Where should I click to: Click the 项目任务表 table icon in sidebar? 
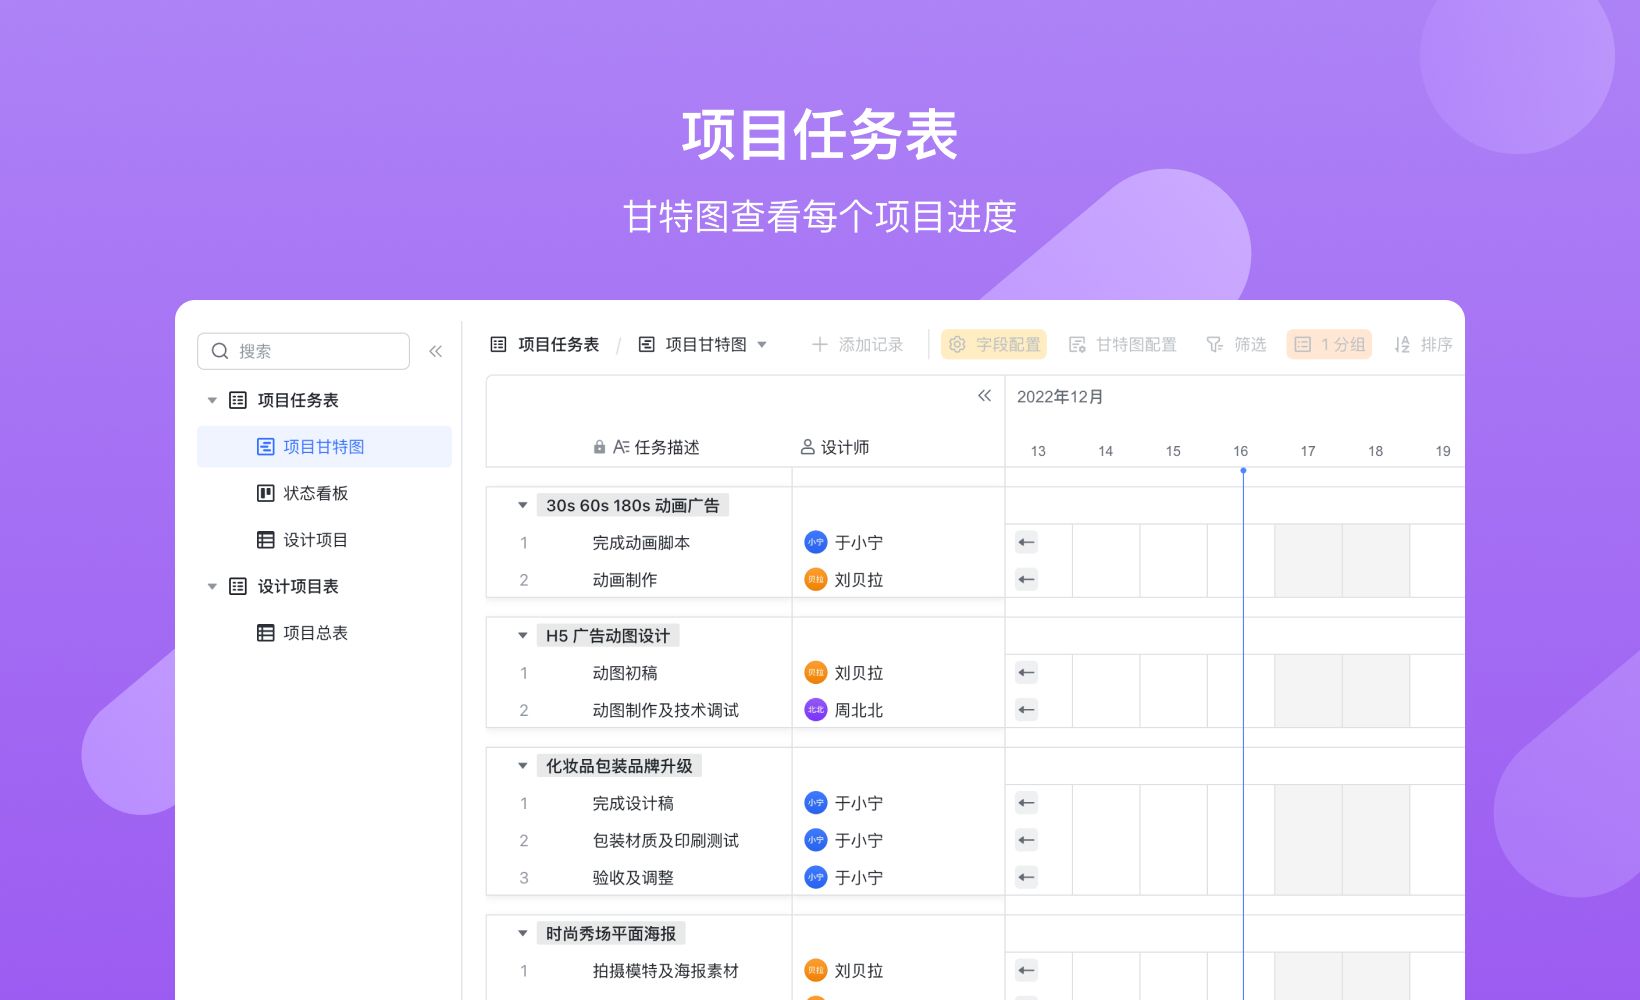point(238,400)
